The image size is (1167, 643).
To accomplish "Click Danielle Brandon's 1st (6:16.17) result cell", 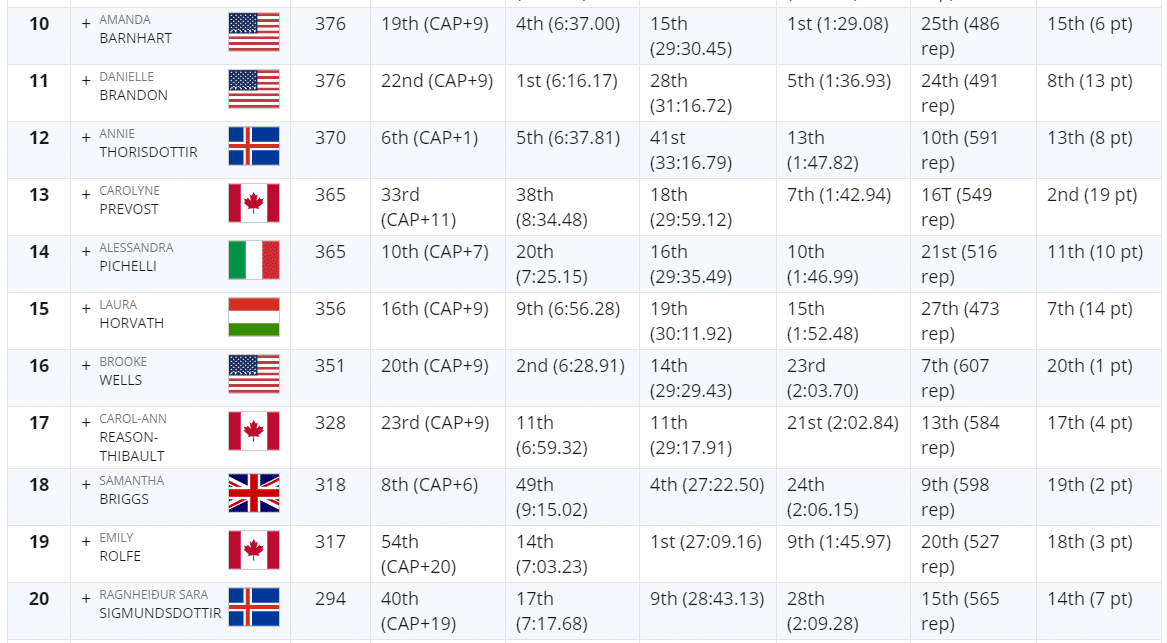I will [x=567, y=81].
